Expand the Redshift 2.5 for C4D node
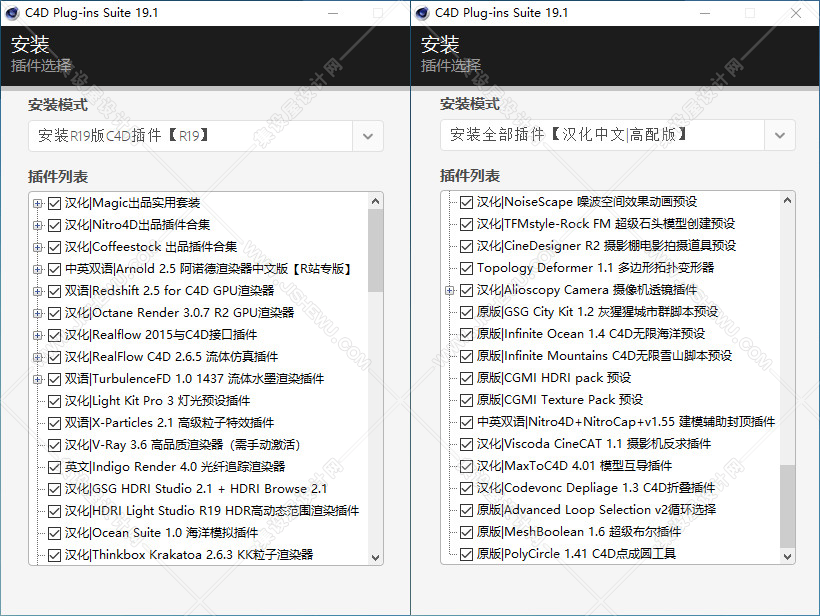This screenshot has width=820, height=616. [38, 291]
